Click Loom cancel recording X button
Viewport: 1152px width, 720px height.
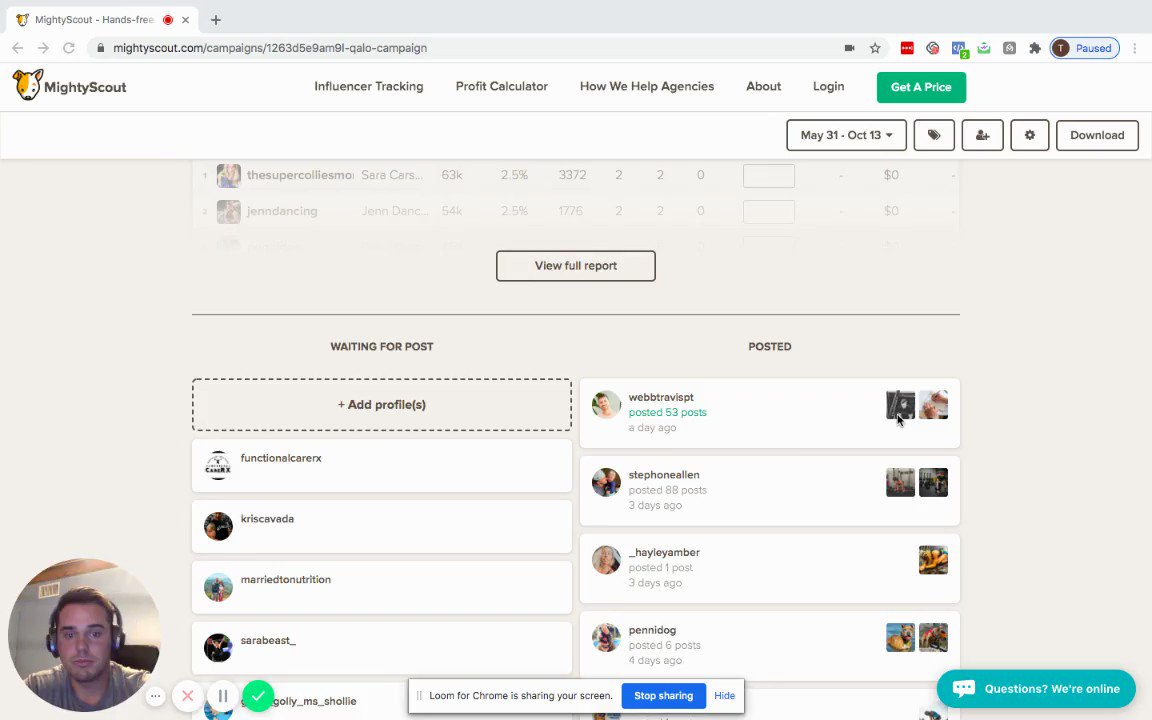tap(187, 695)
